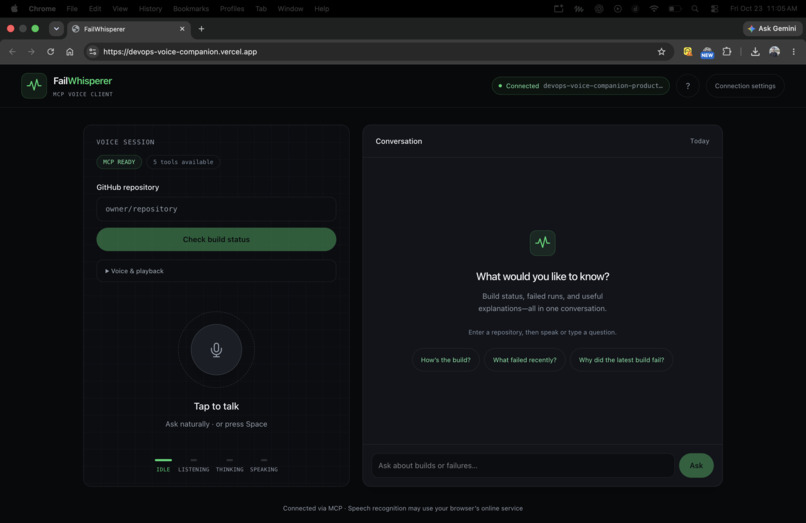Open the Bookmarks menu

[x=191, y=9]
